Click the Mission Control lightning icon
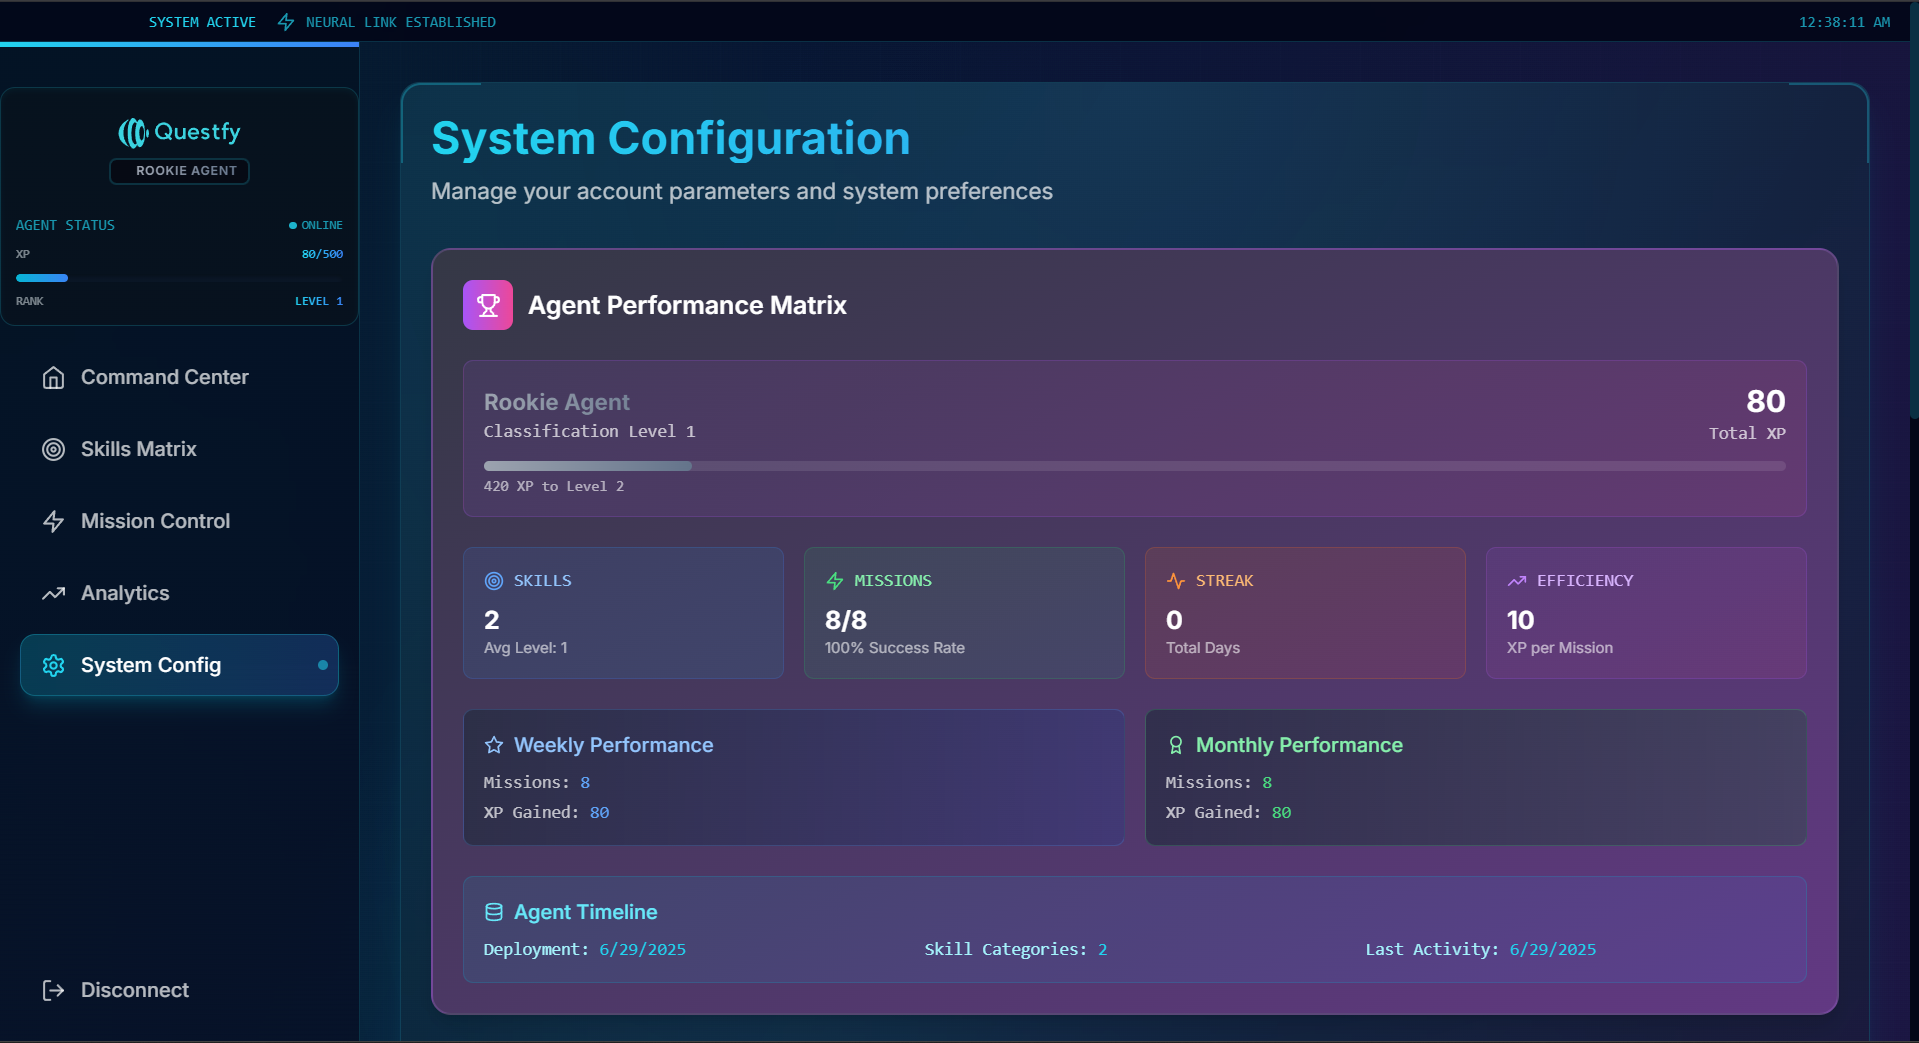1919x1043 pixels. click(54, 521)
